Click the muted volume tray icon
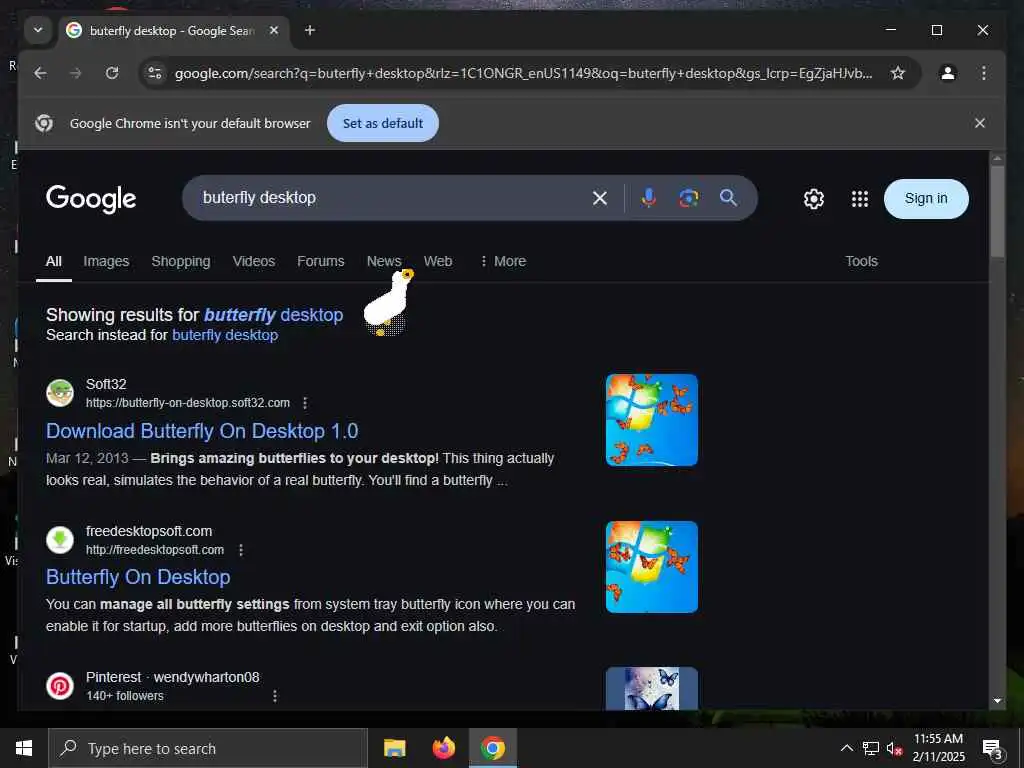The width and height of the screenshot is (1024, 768). coord(894,748)
